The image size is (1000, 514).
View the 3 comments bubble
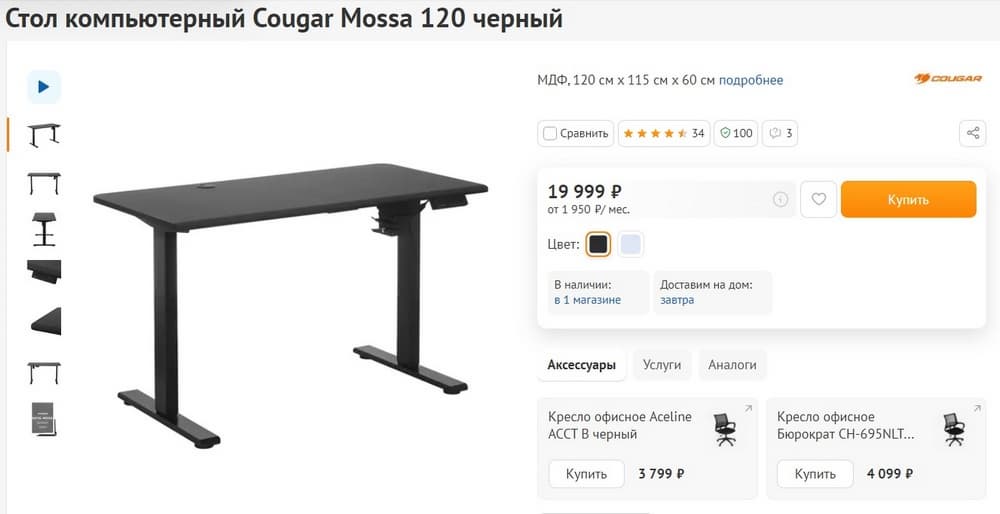pos(780,133)
